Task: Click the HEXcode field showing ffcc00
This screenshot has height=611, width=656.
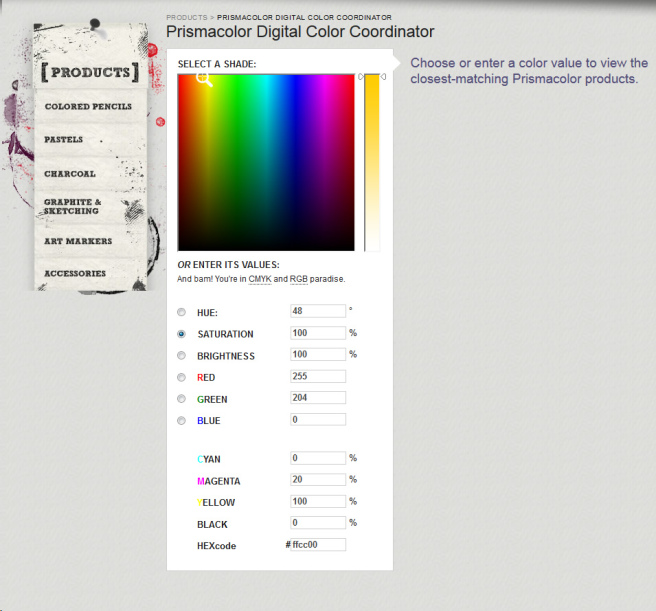Action: 318,544
